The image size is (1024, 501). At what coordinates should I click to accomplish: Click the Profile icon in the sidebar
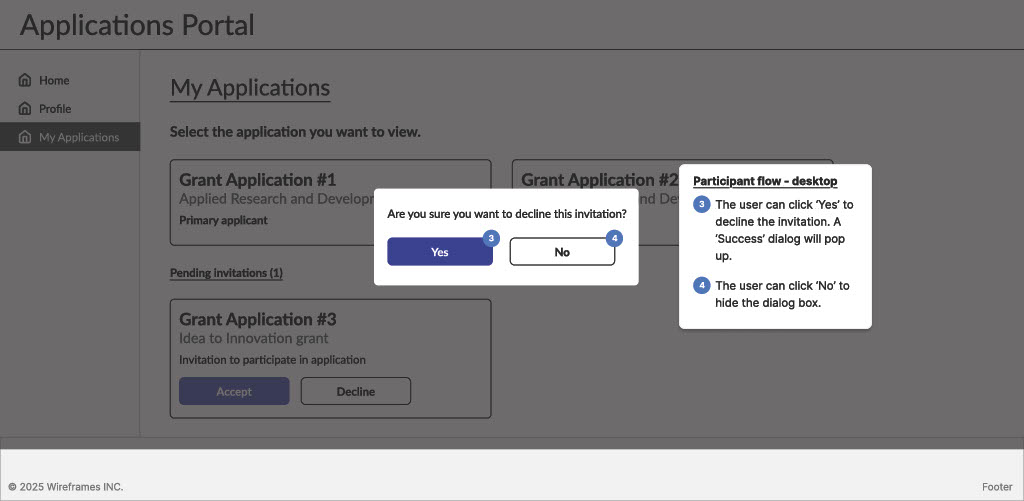[x=25, y=109]
